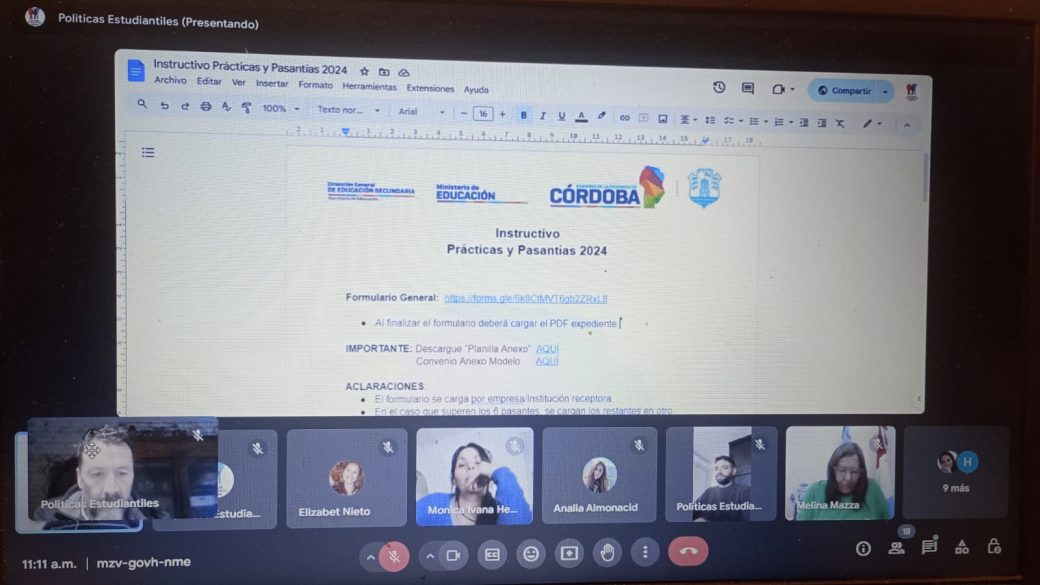Show the document outline panel

(148, 153)
